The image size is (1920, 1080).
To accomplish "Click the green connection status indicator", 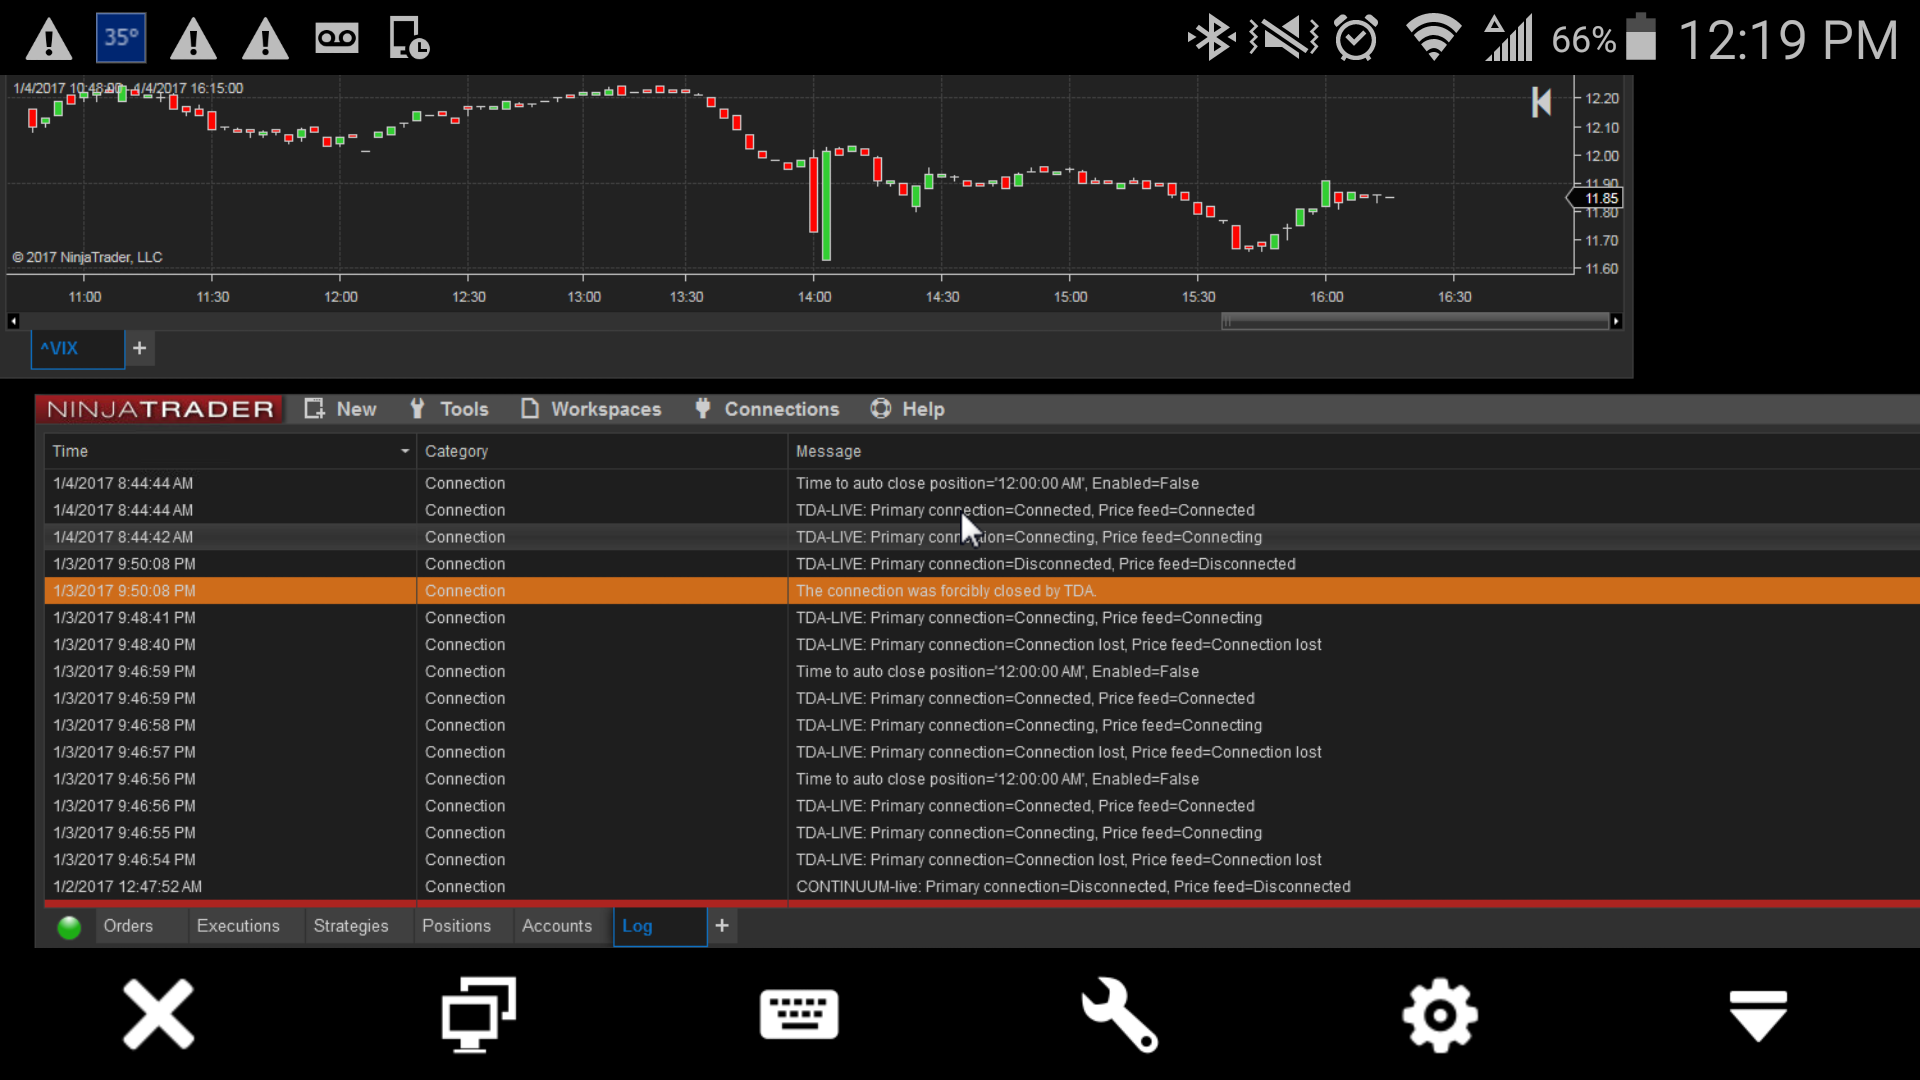I will point(69,927).
